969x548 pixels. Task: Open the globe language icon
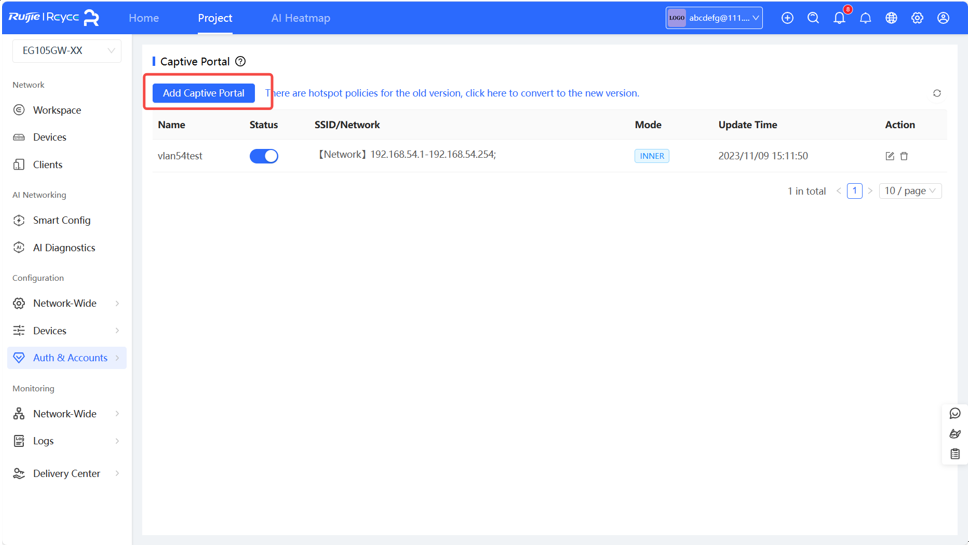click(891, 18)
